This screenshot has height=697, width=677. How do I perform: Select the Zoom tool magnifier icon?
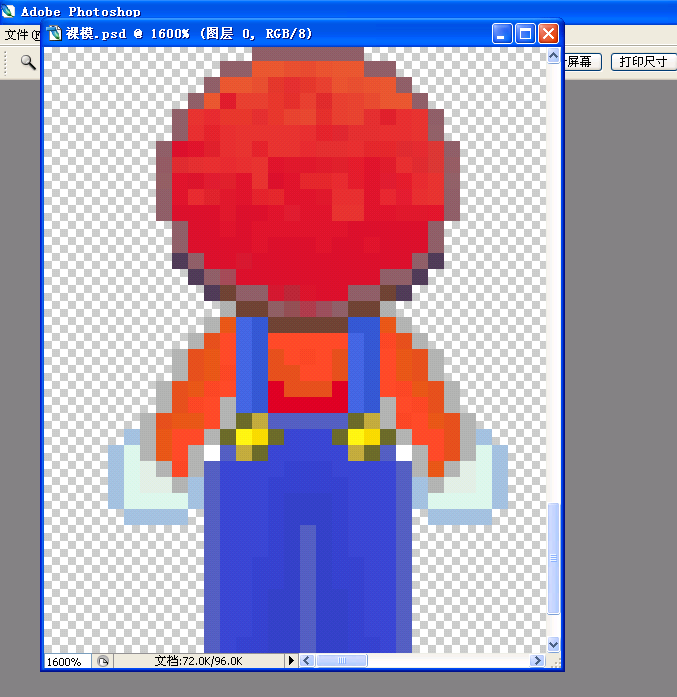coord(28,62)
